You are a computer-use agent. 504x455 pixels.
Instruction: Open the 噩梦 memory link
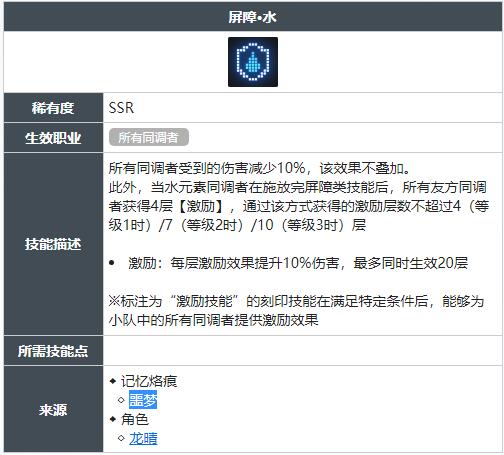[x=143, y=400]
